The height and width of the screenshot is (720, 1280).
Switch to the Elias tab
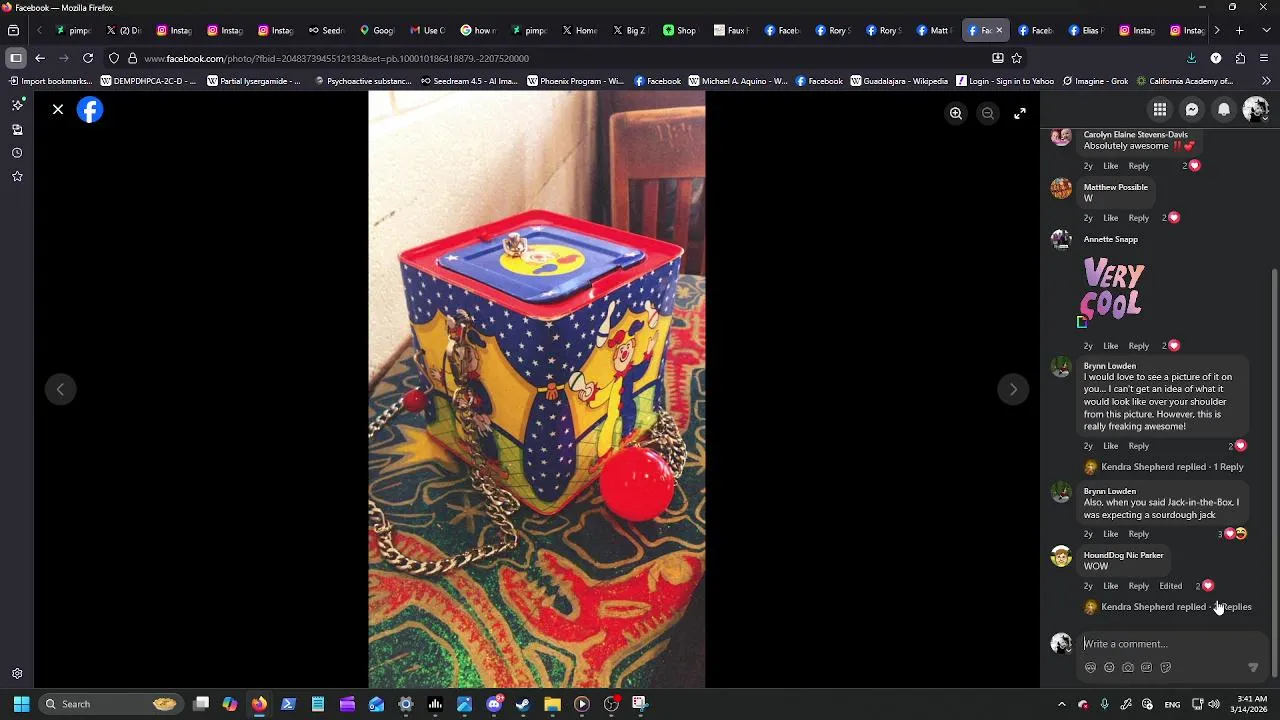pyautogui.click(x=1085, y=30)
